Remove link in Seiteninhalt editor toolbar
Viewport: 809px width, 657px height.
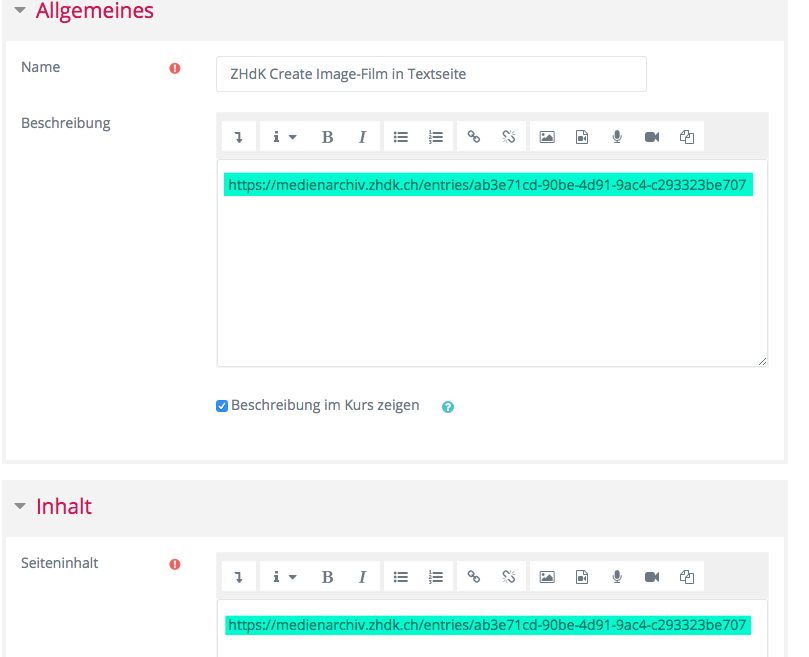click(x=508, y=576)
